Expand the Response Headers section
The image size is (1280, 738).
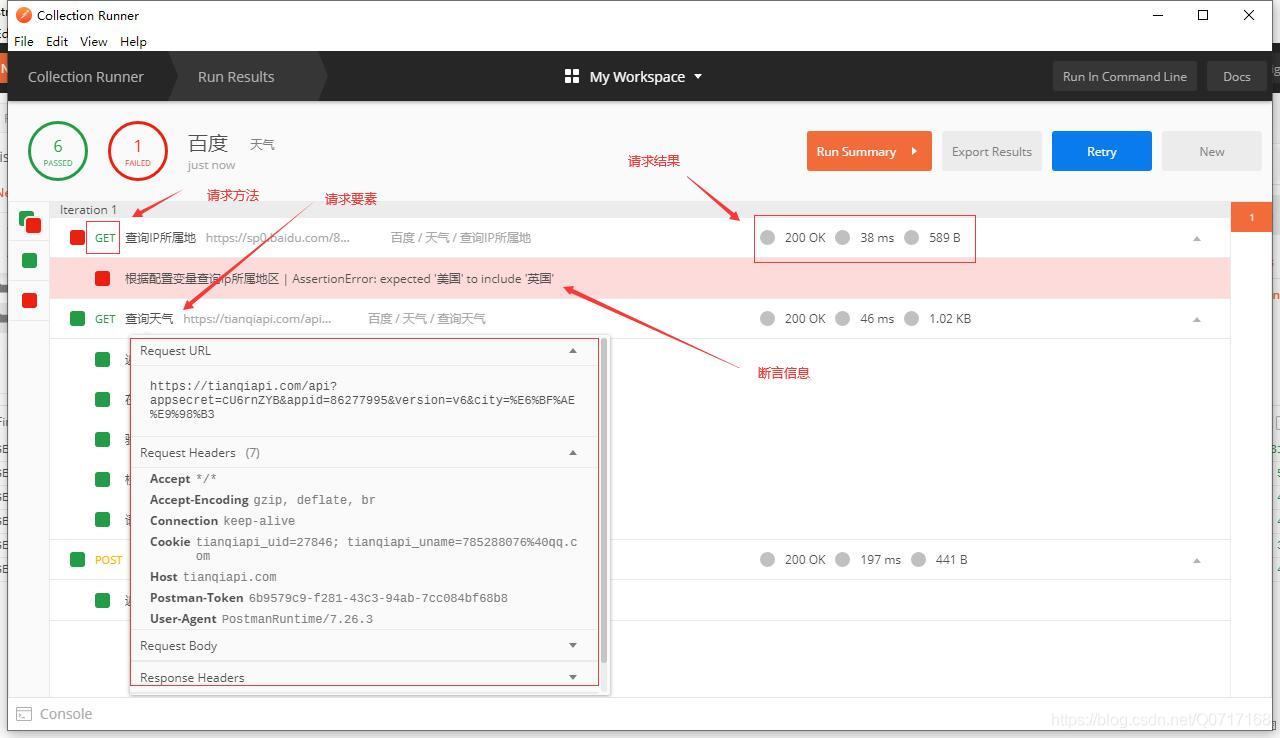click(573, 677)
